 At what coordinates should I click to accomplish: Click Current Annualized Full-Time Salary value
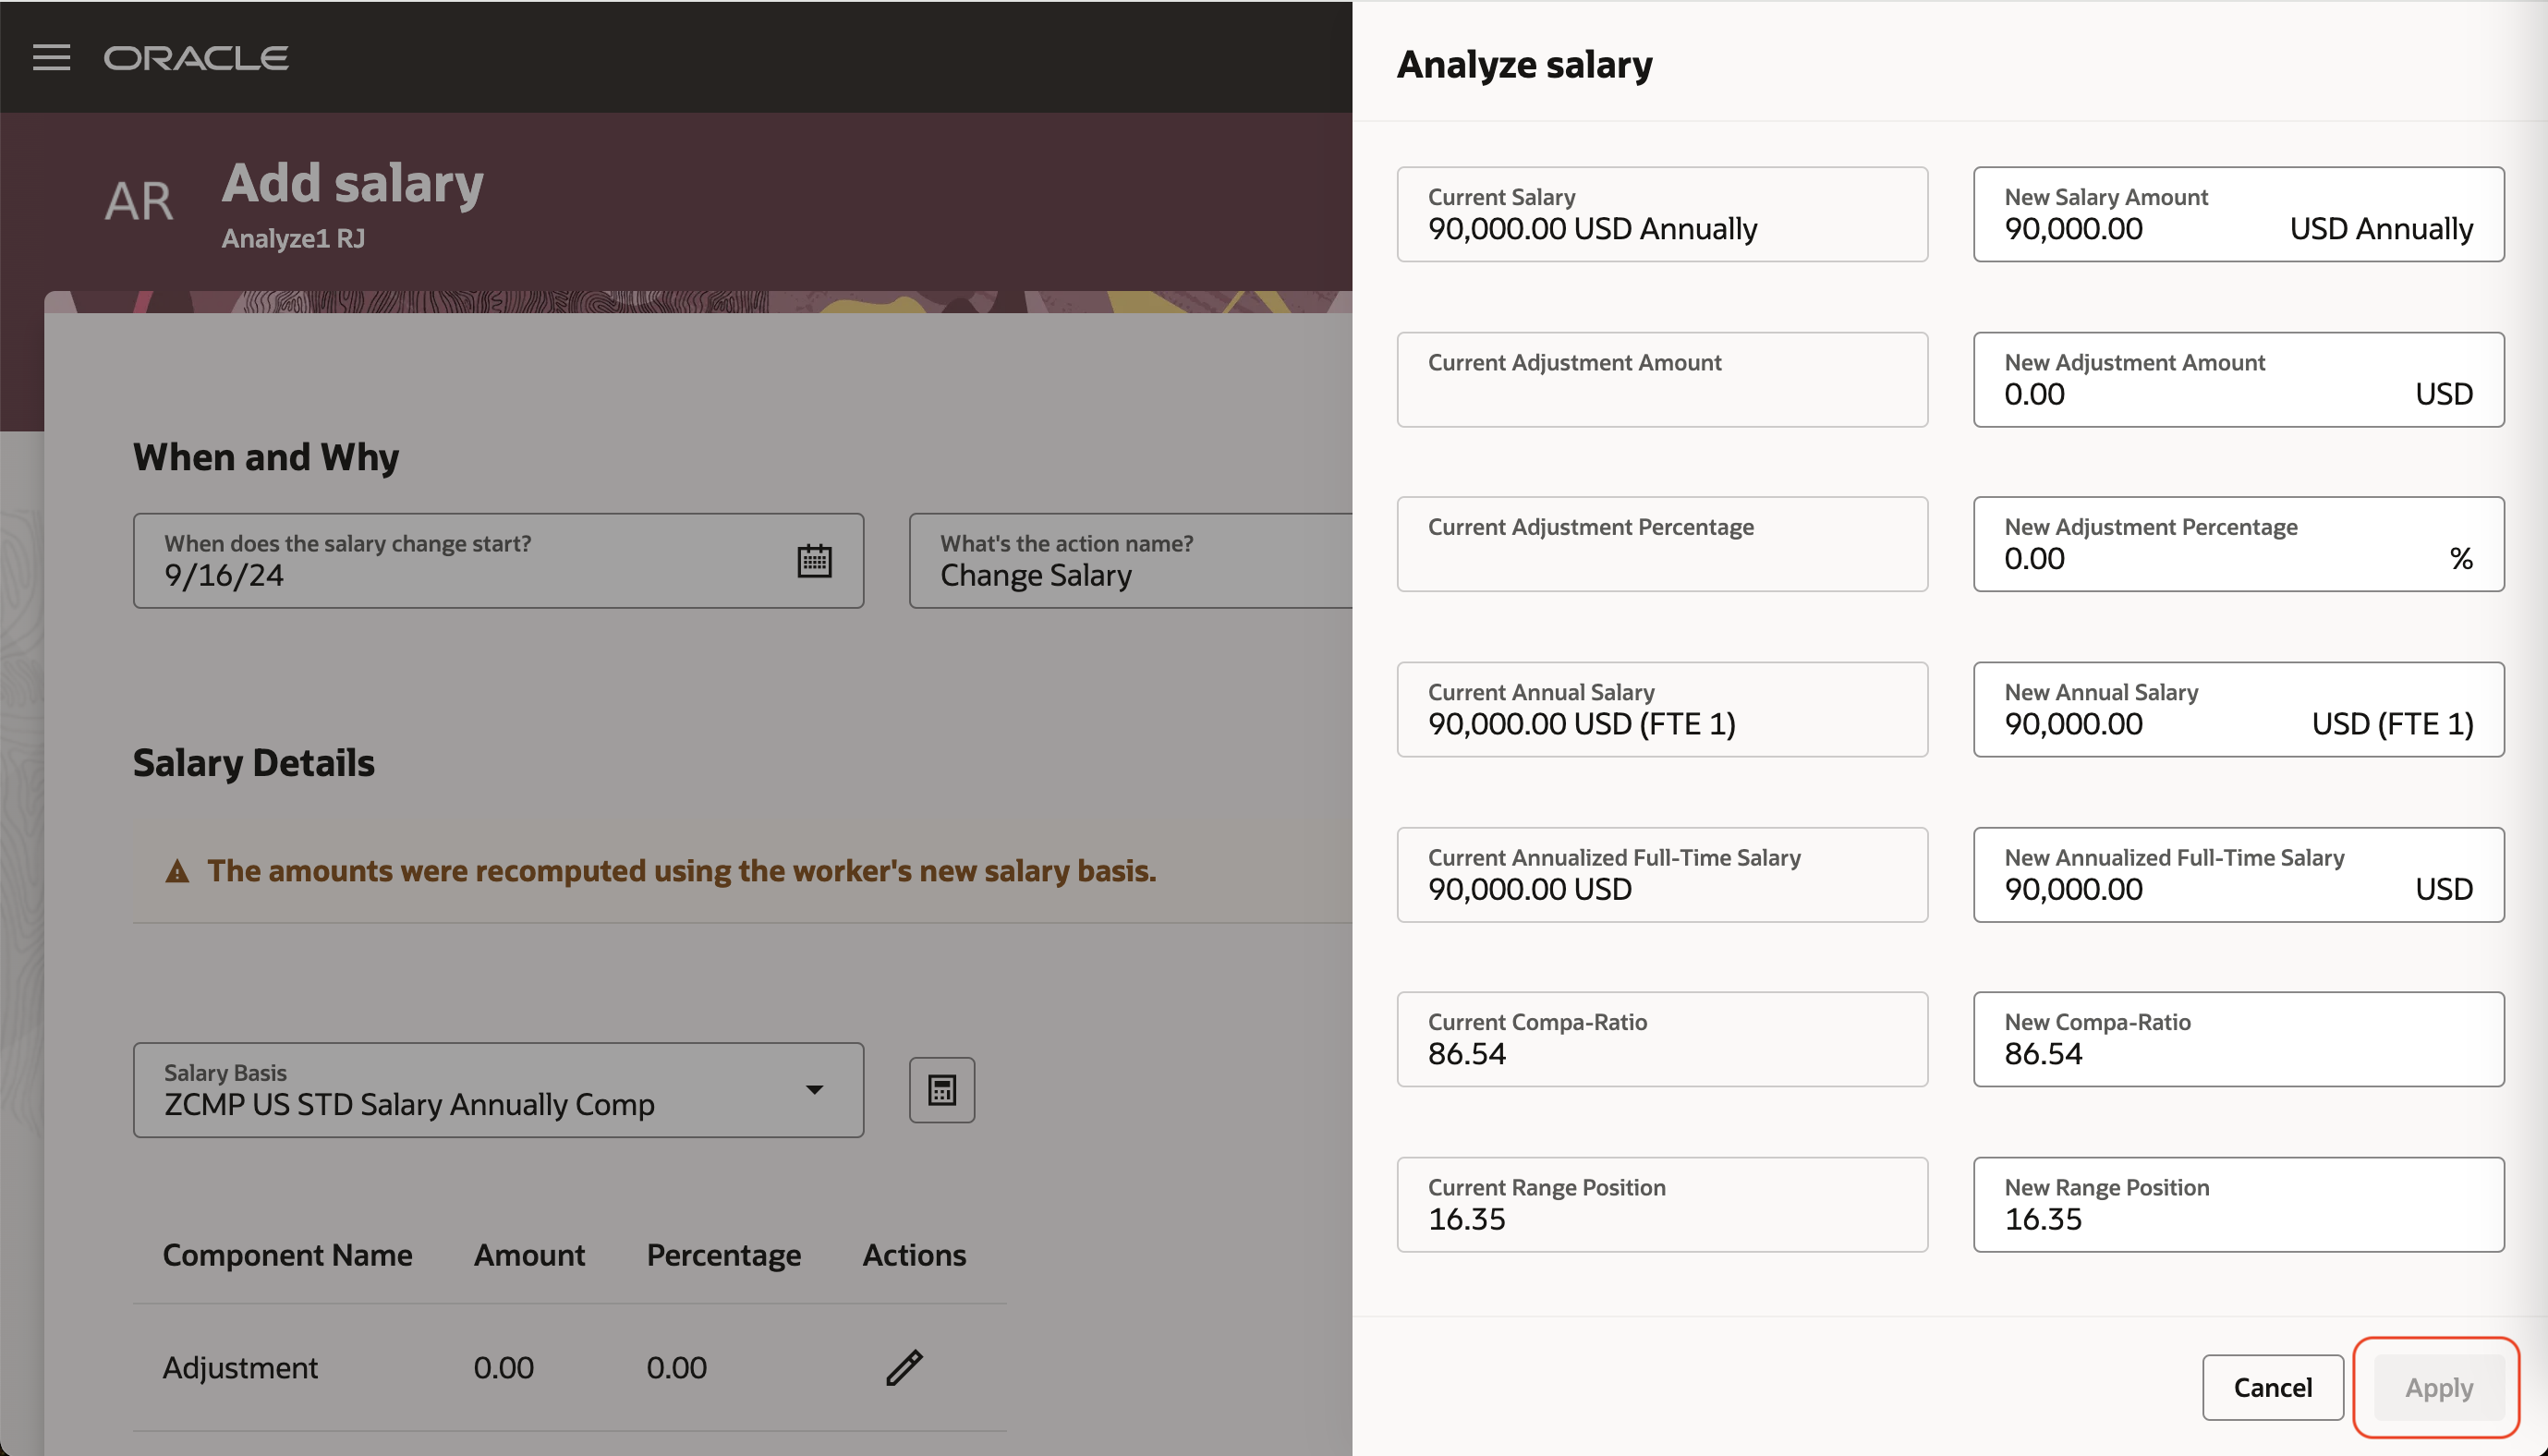(1529, 889)
